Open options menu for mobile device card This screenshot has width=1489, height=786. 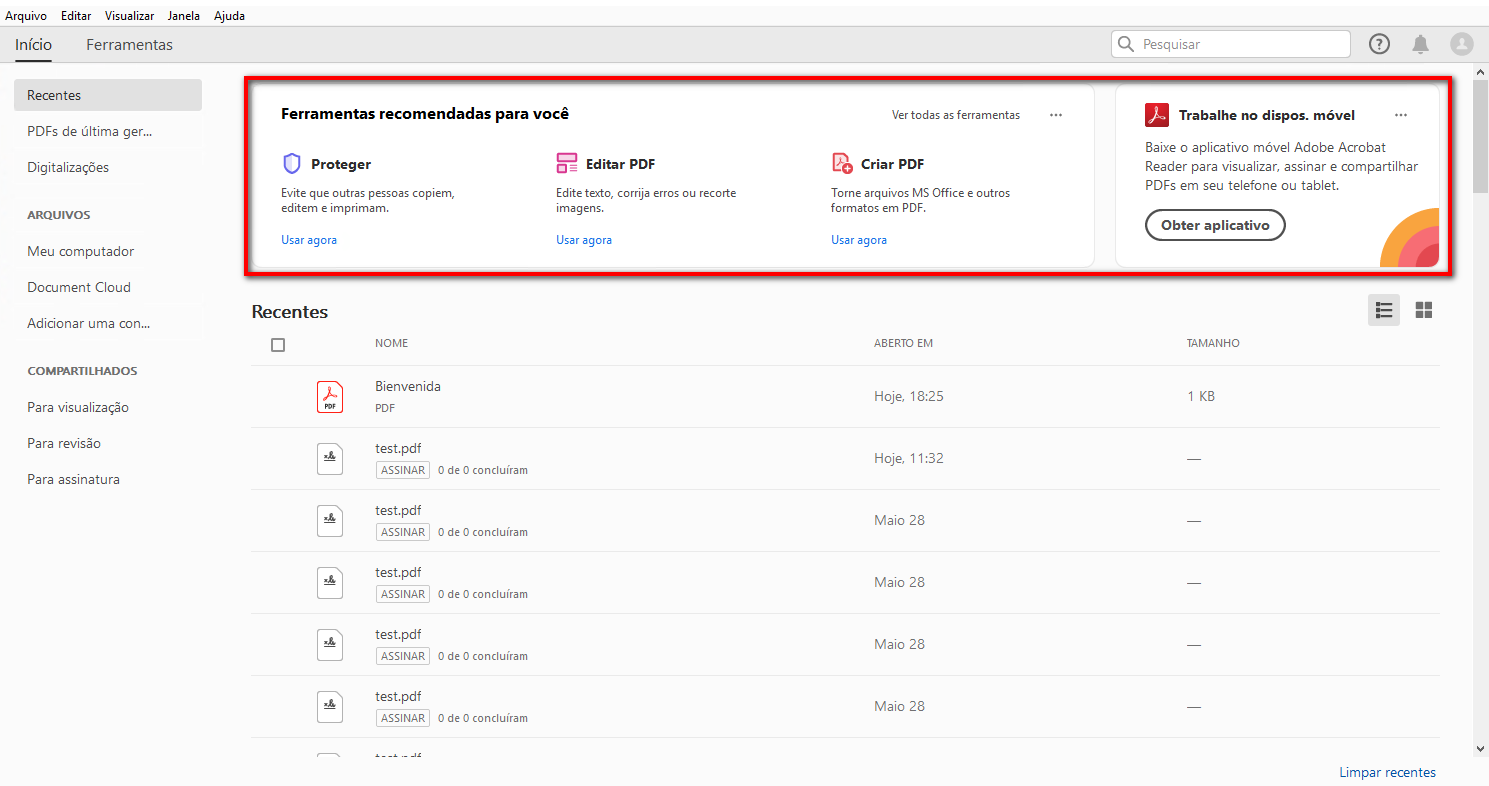coord(1401,115)
